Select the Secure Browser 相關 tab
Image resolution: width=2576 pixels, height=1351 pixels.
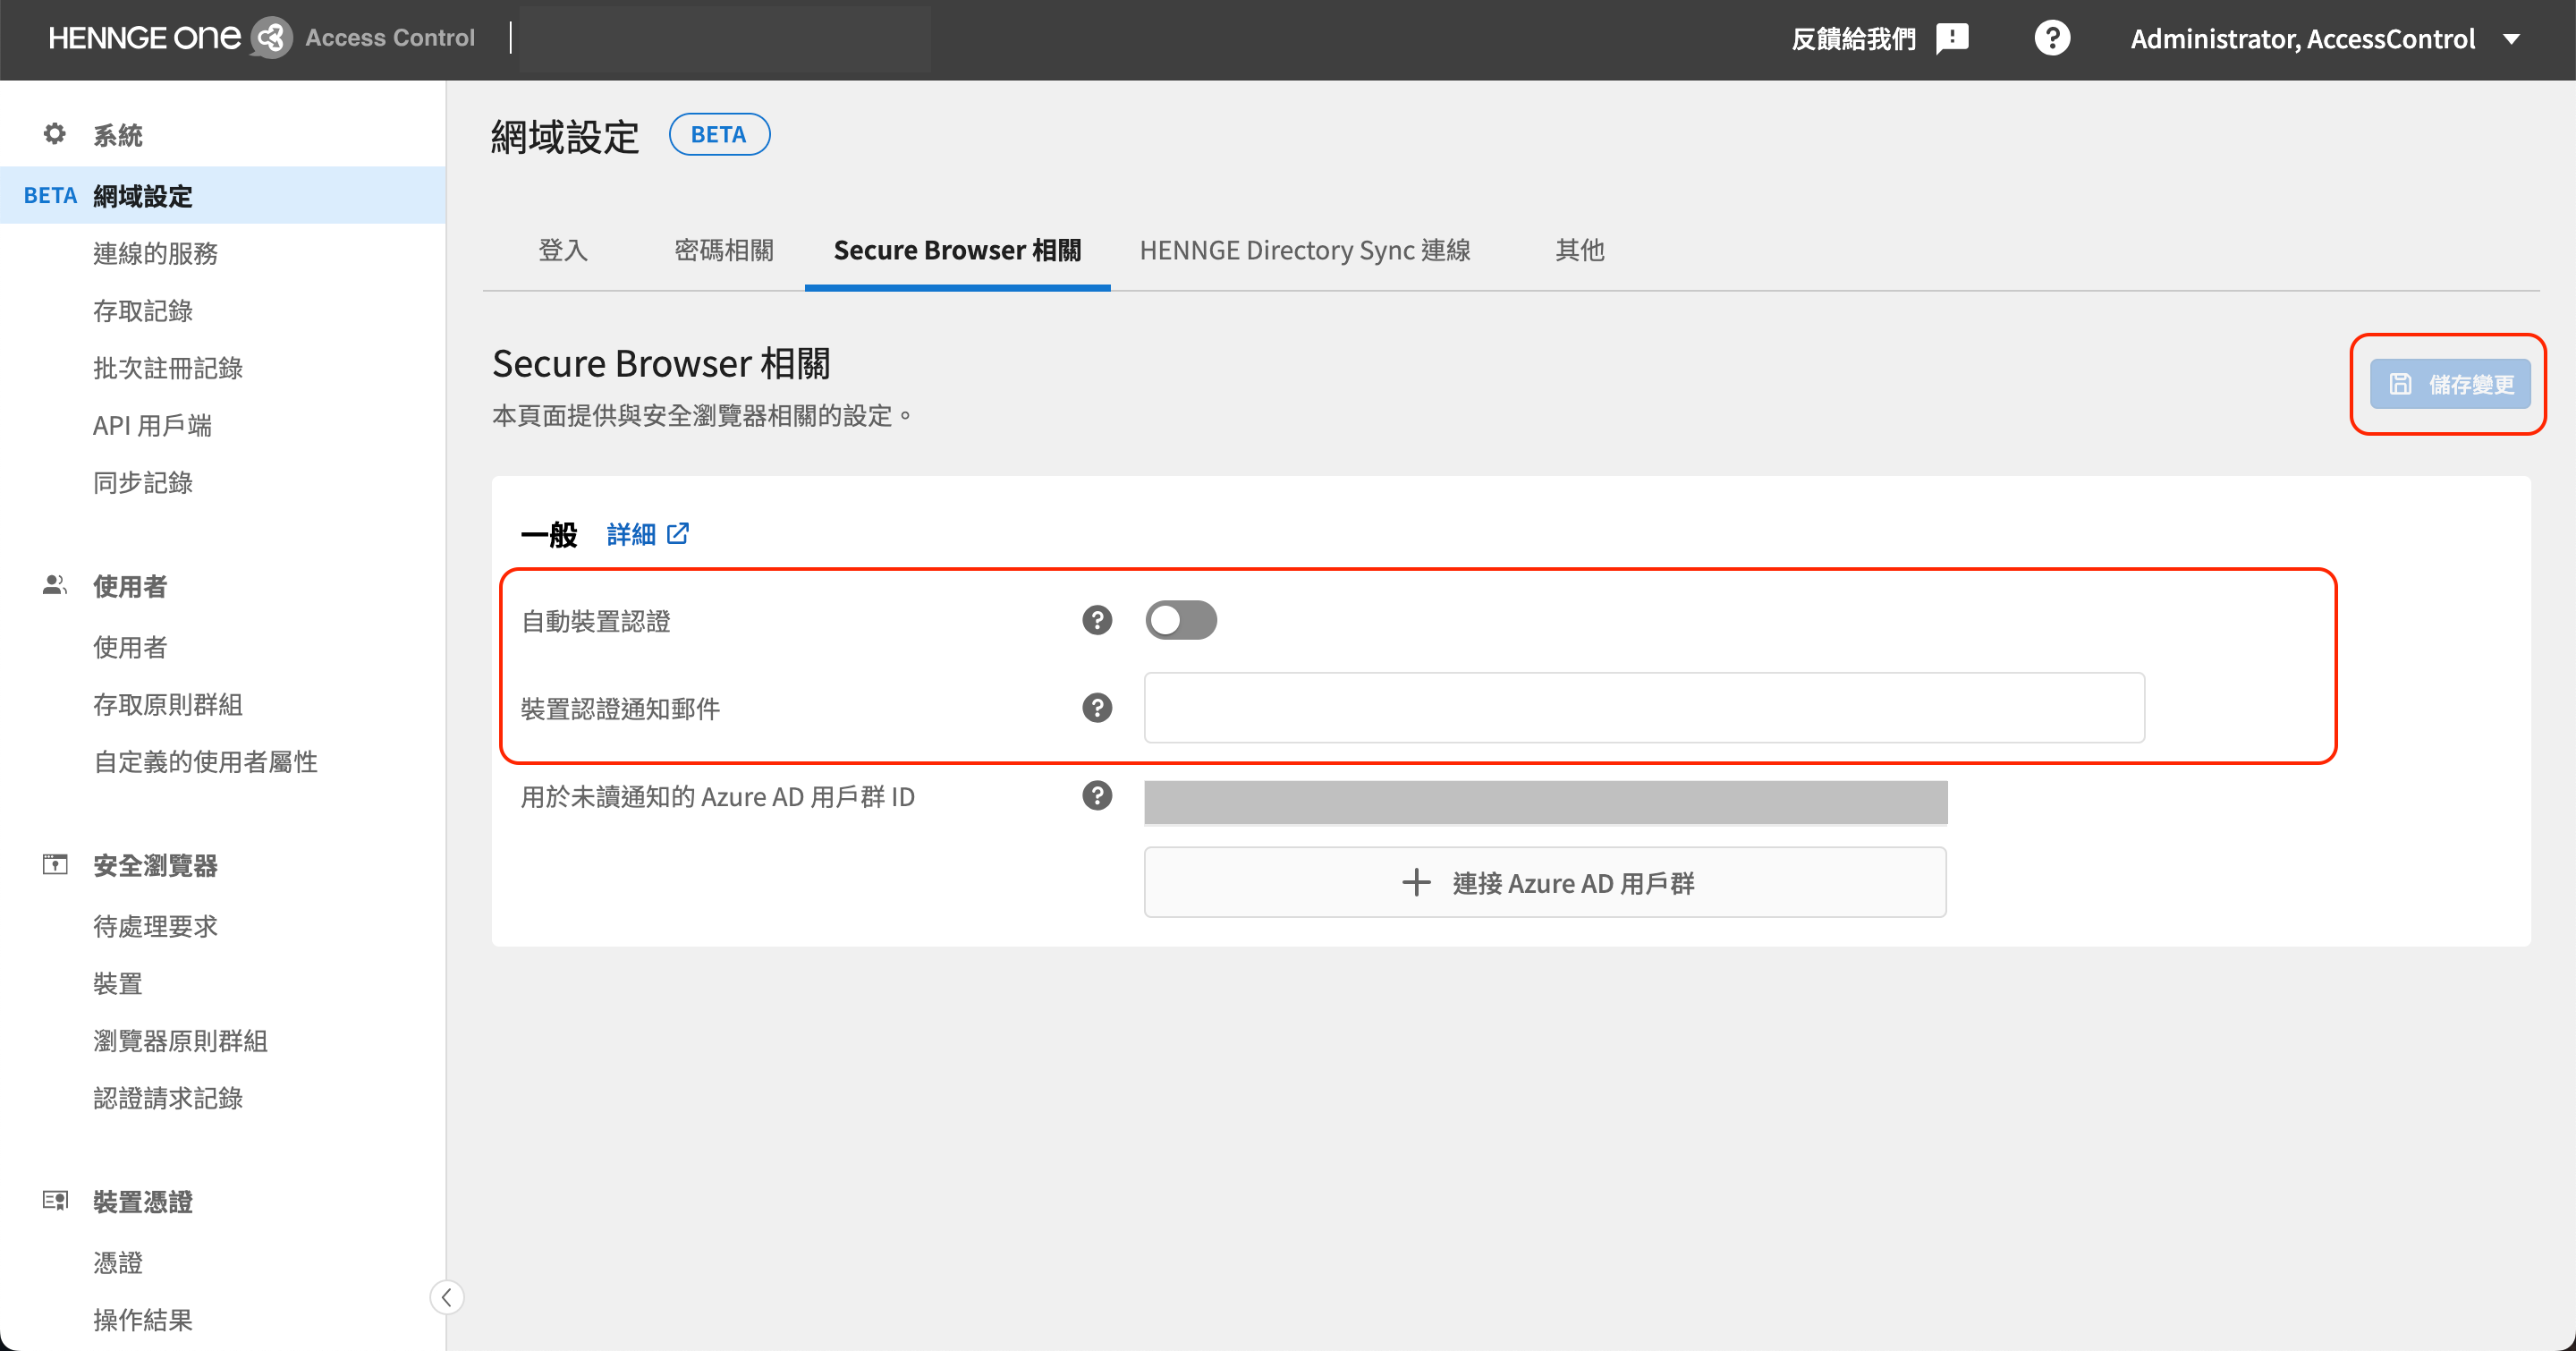957,250
